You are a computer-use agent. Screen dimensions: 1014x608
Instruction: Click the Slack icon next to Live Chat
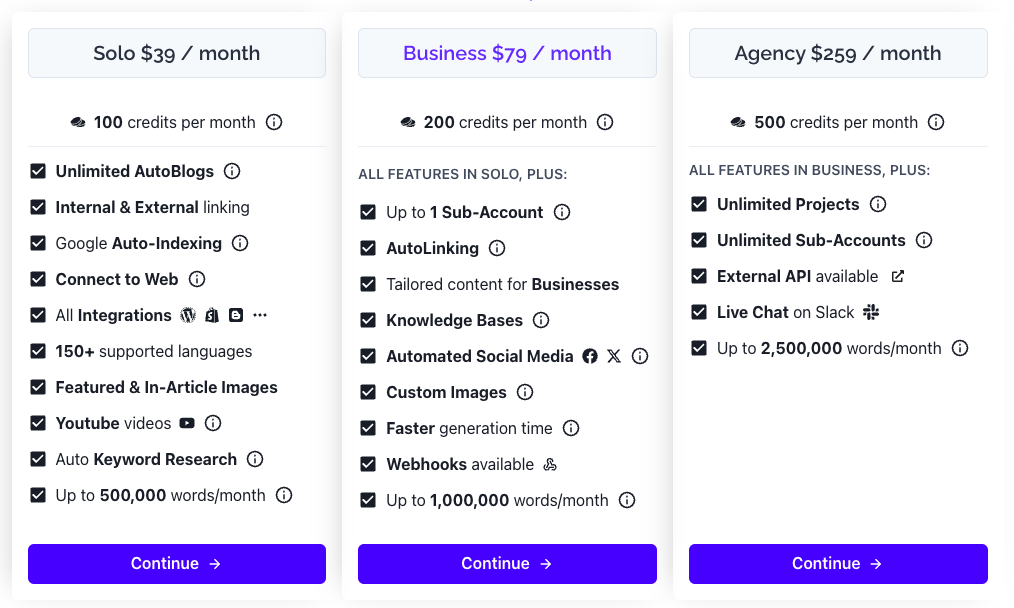pos(871,312)
